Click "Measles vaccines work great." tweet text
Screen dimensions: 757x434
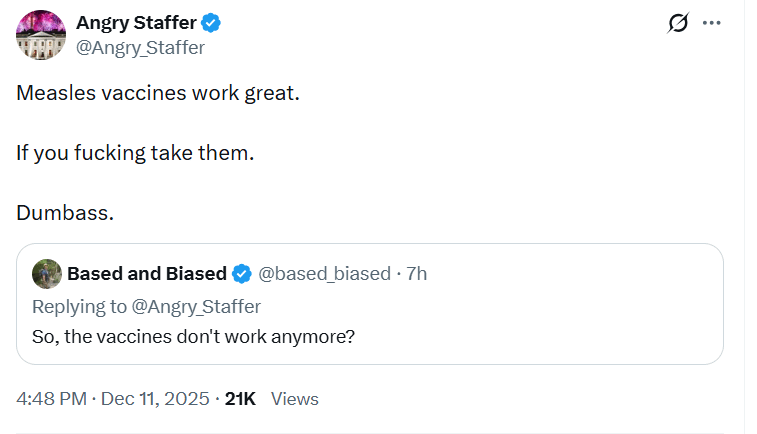pyautogui.click(x=158, y=93)
